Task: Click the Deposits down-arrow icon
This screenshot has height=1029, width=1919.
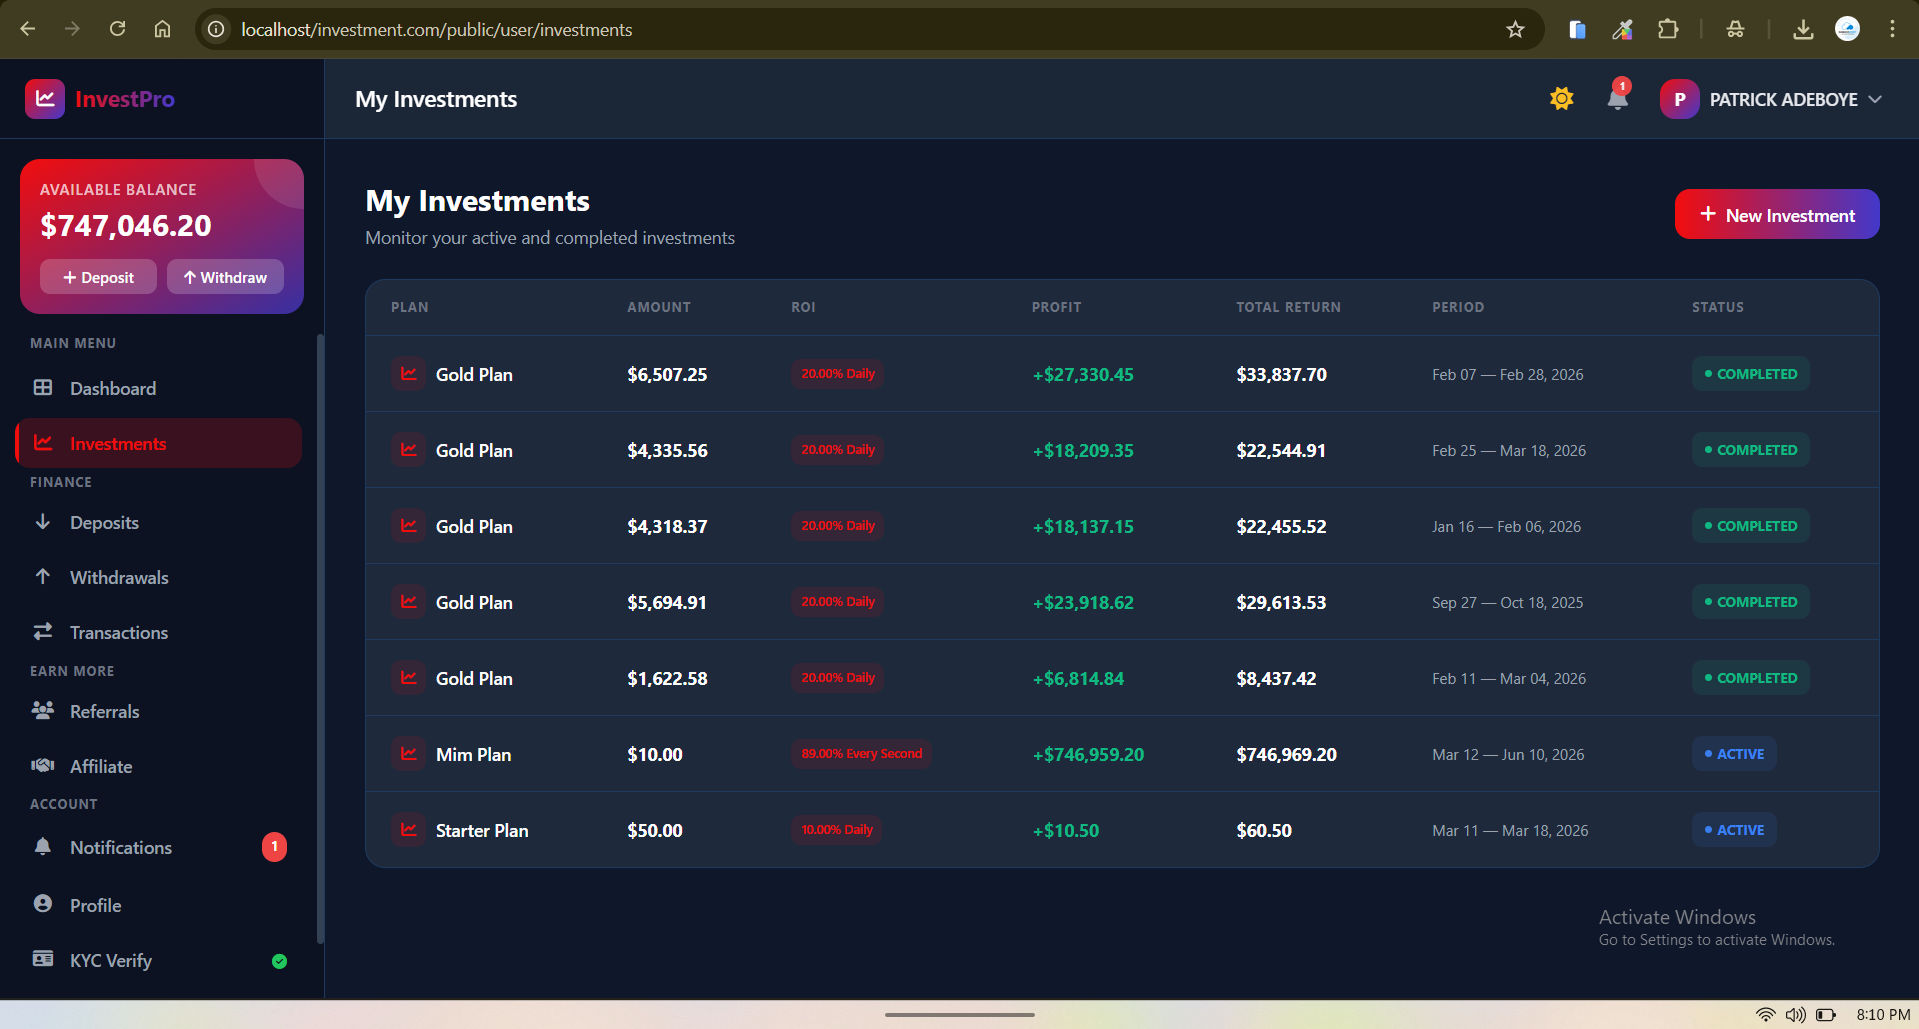Action: [42, 522]
